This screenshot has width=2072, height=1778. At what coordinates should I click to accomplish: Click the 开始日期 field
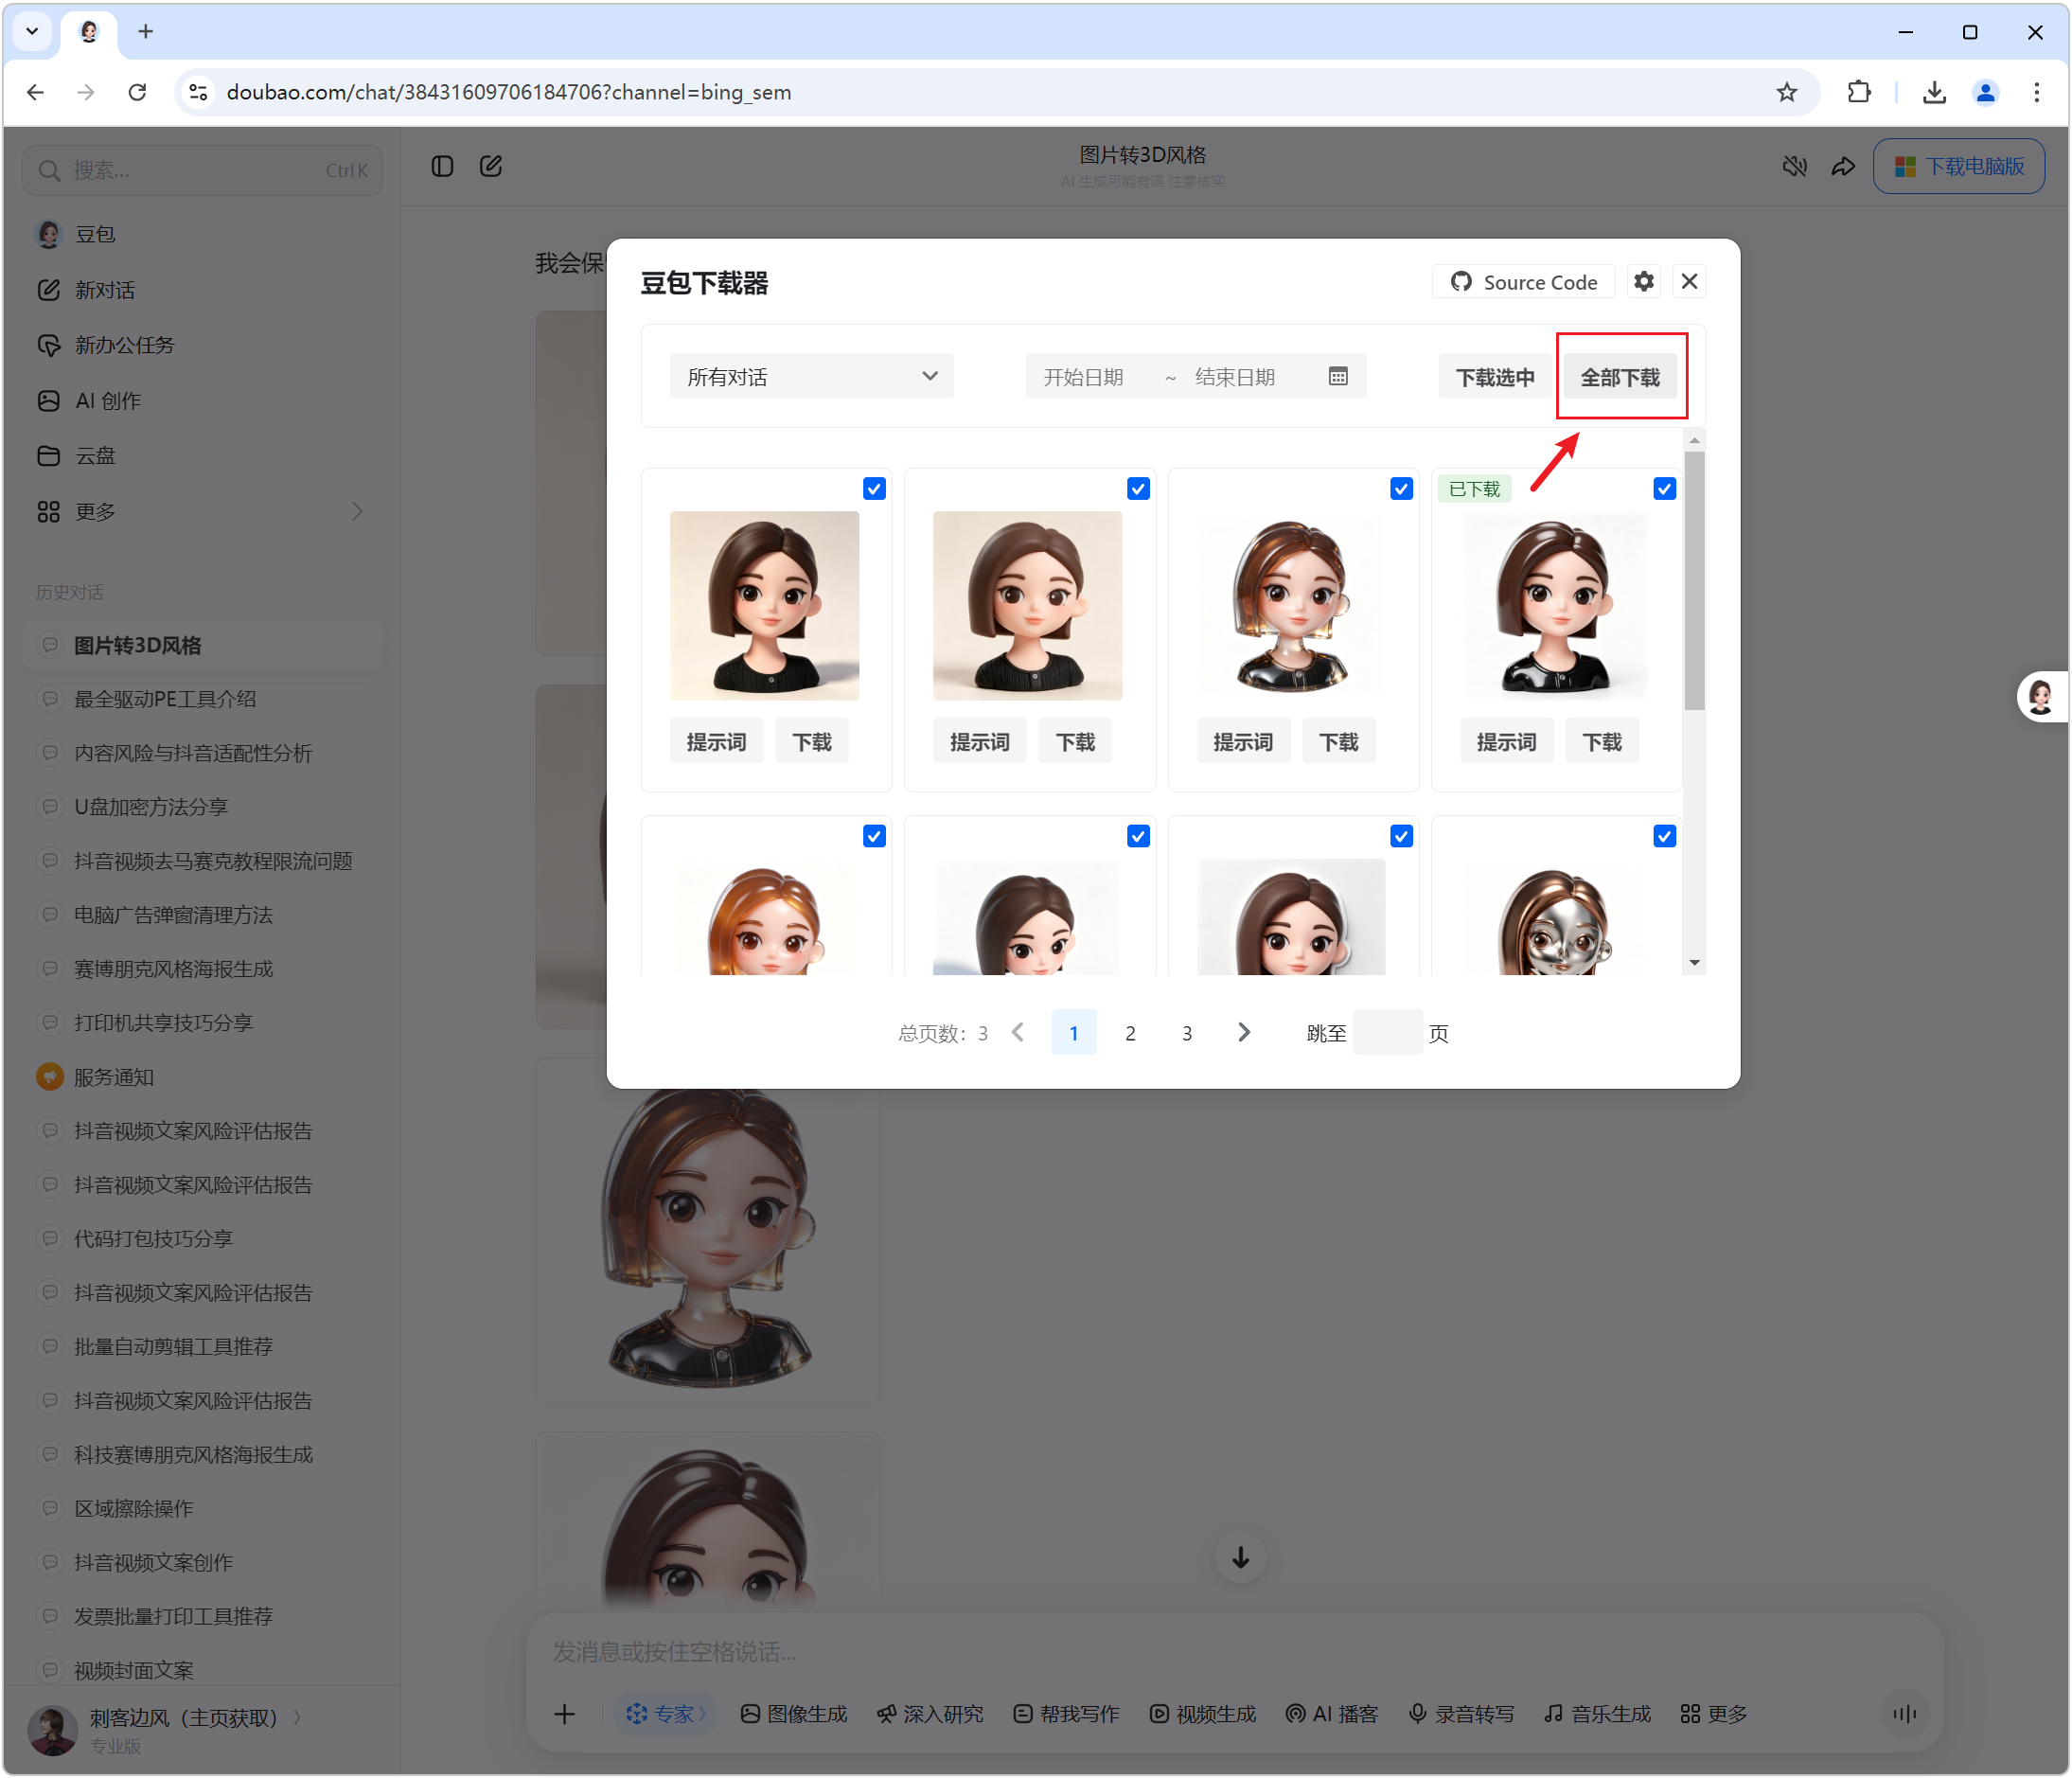click(1083, 377)
